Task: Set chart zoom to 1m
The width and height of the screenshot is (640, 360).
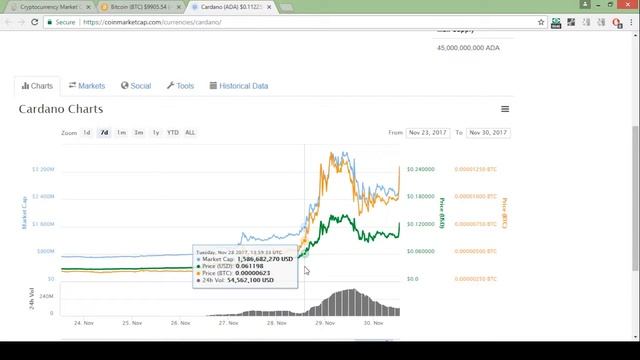Action: pos(122,133)
